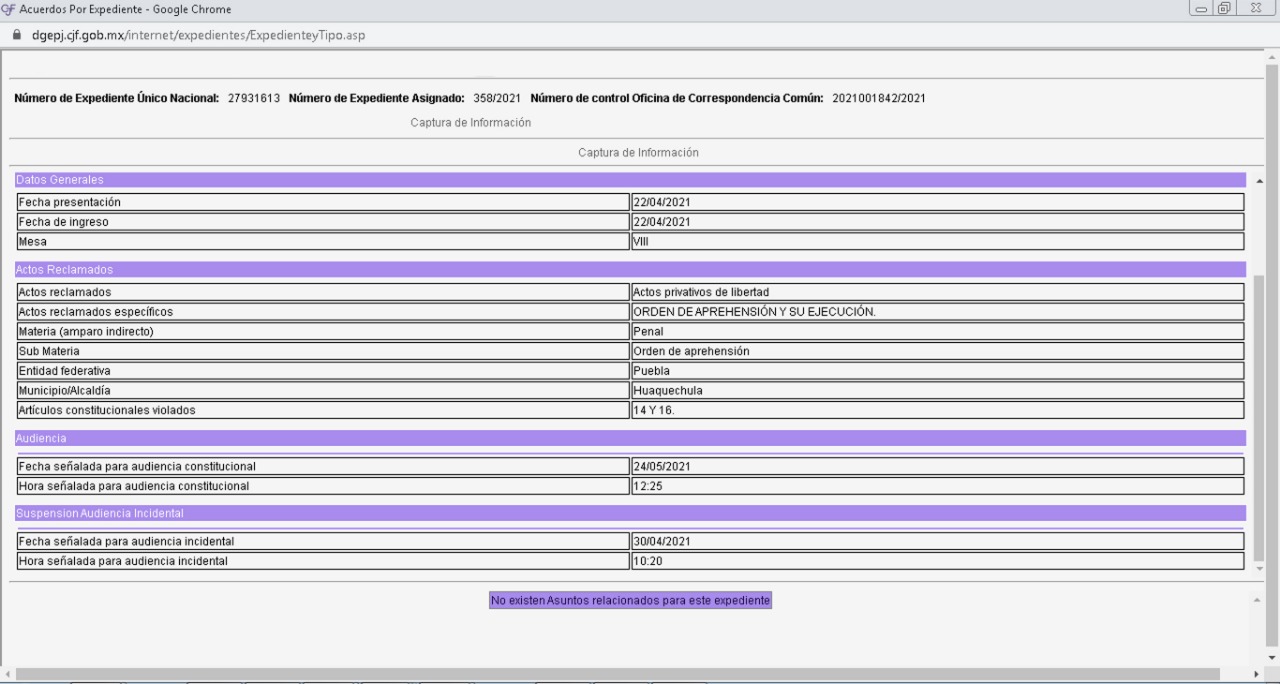Click the form panel's scroll down arrow
This screenshot has width=1280, height=684.
tap(1258, 567)
